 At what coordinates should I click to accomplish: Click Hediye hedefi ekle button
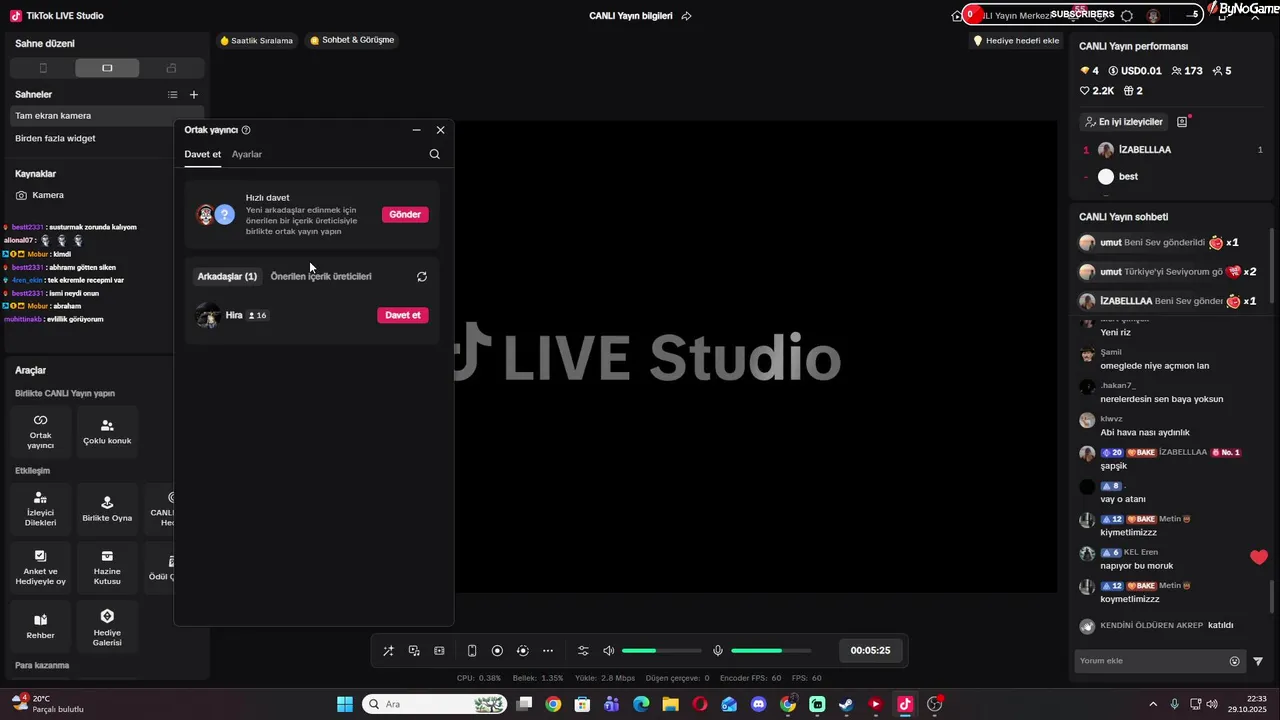pyautogui.click(x=1017, y=41)
